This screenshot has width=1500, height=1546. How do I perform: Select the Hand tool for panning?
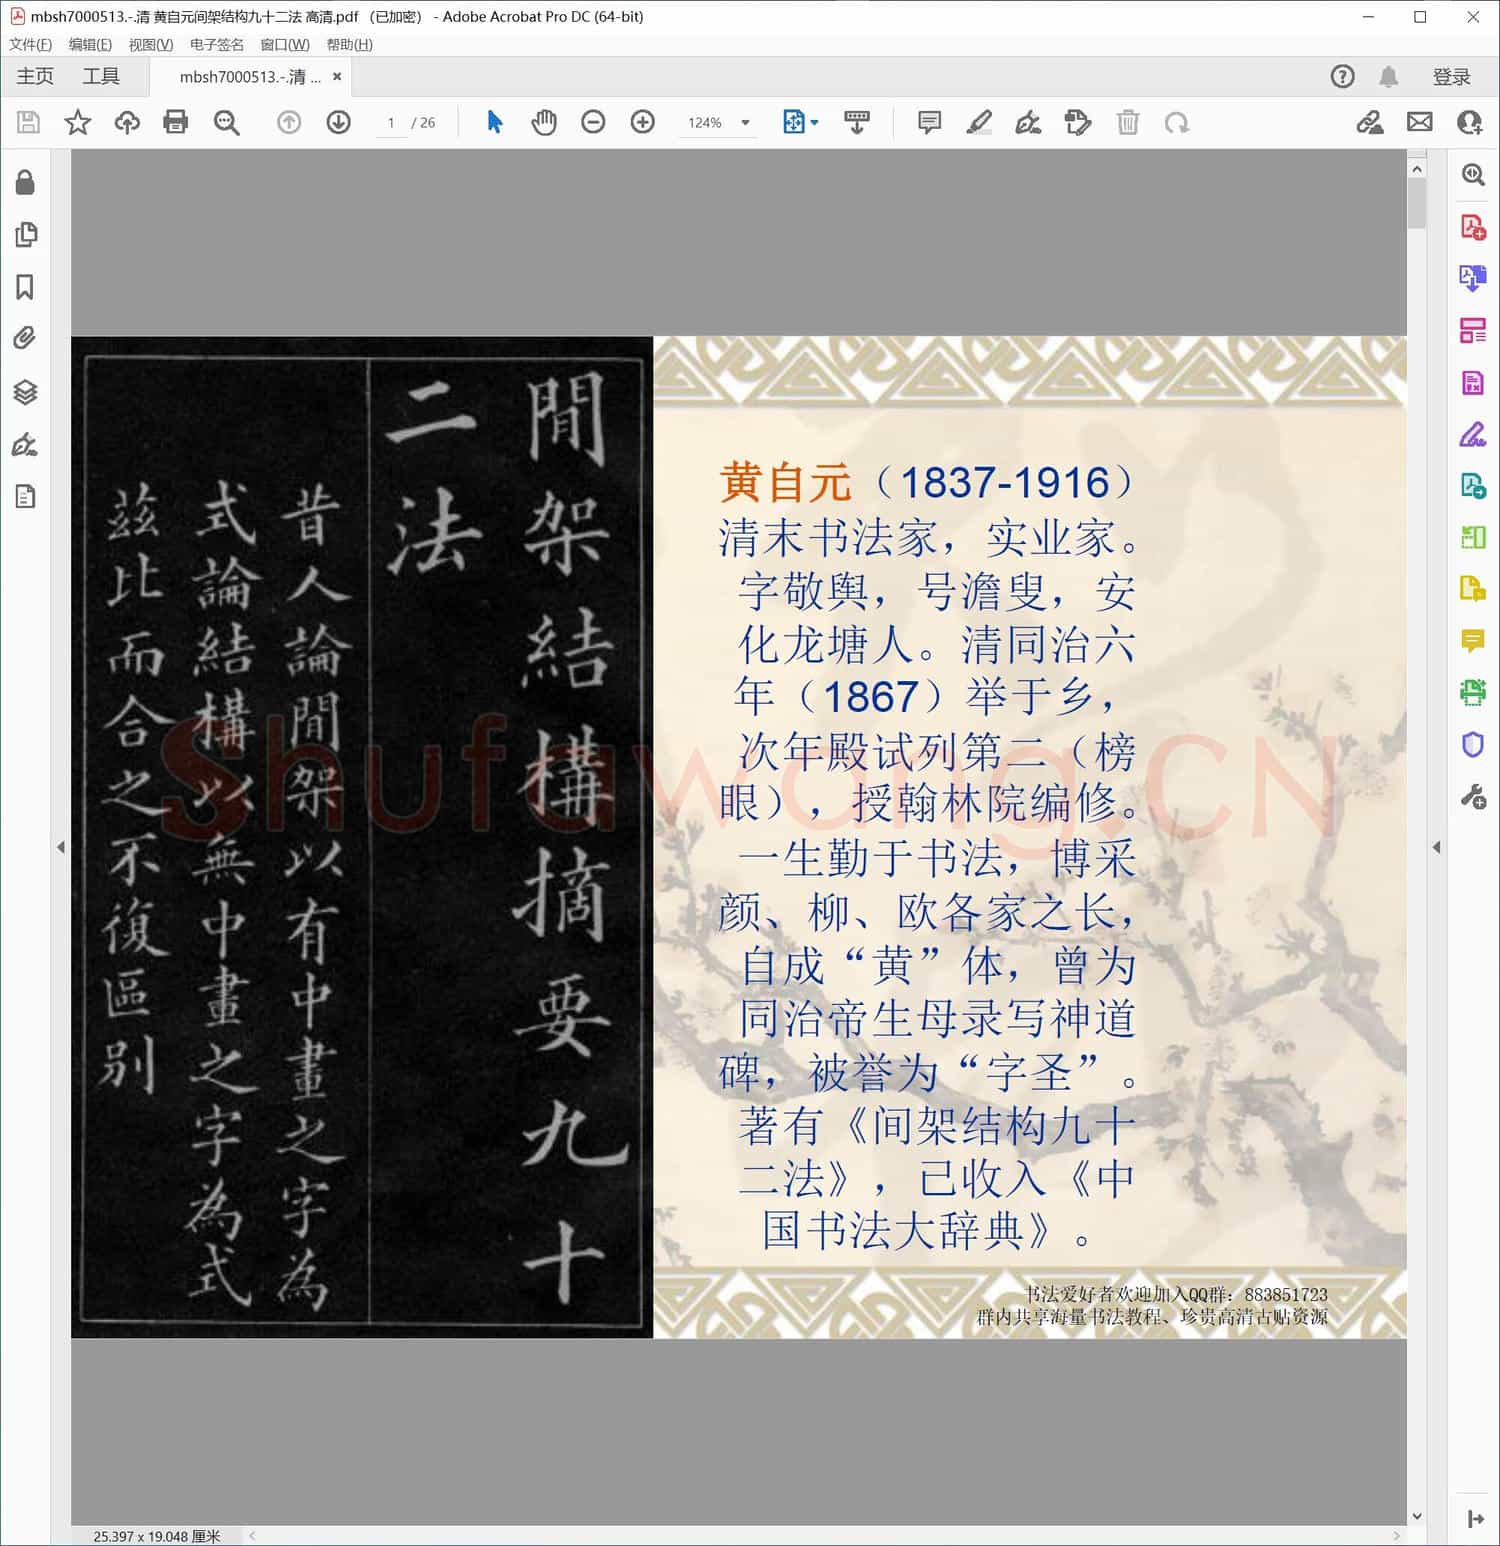tap(543, 122)
